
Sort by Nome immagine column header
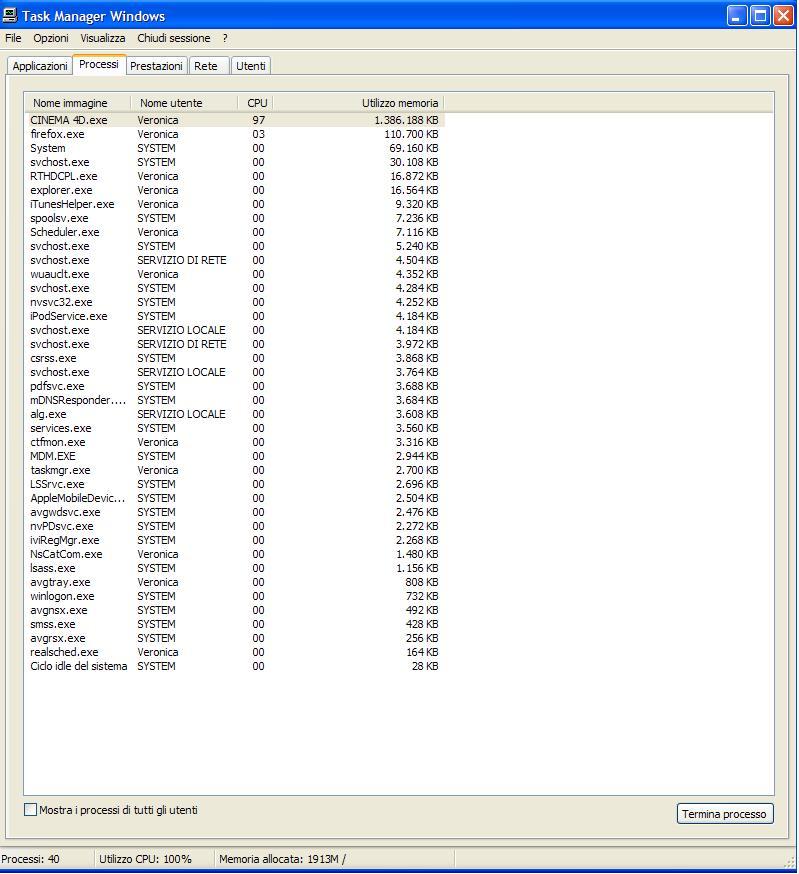77,103
